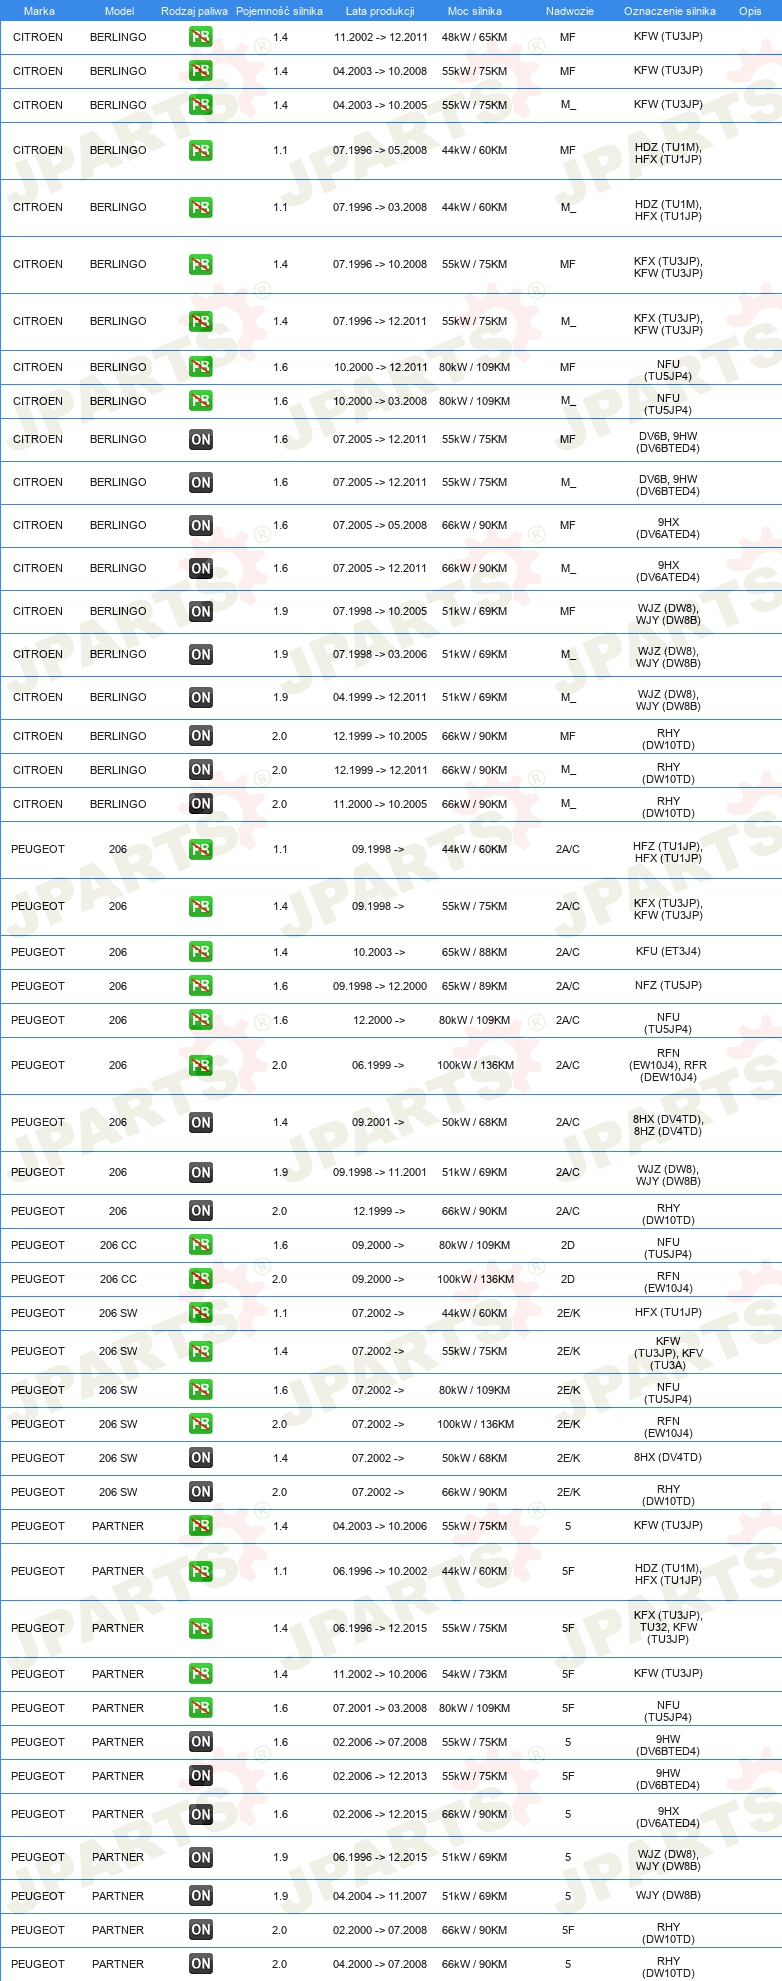Screen dimensions: 782x1981
Task: Click the Oznaczenie silnika column header
Action: click(670, 11)
